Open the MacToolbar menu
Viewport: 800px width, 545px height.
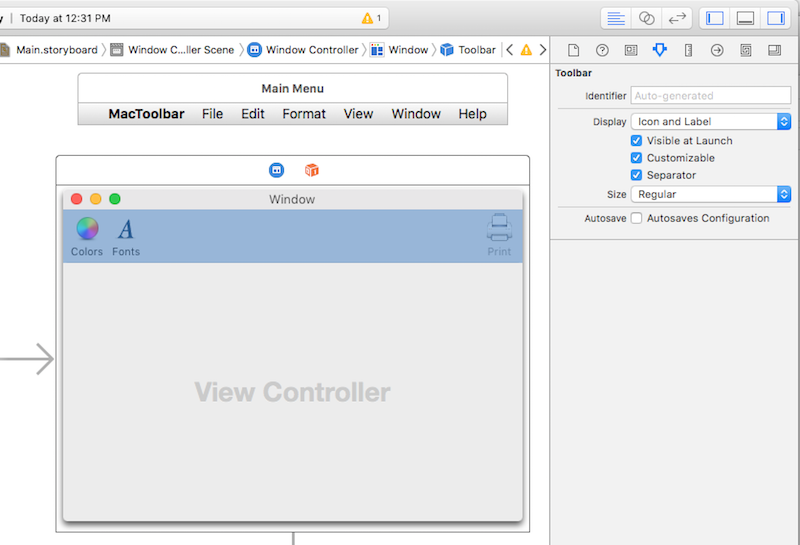point(146,114)
